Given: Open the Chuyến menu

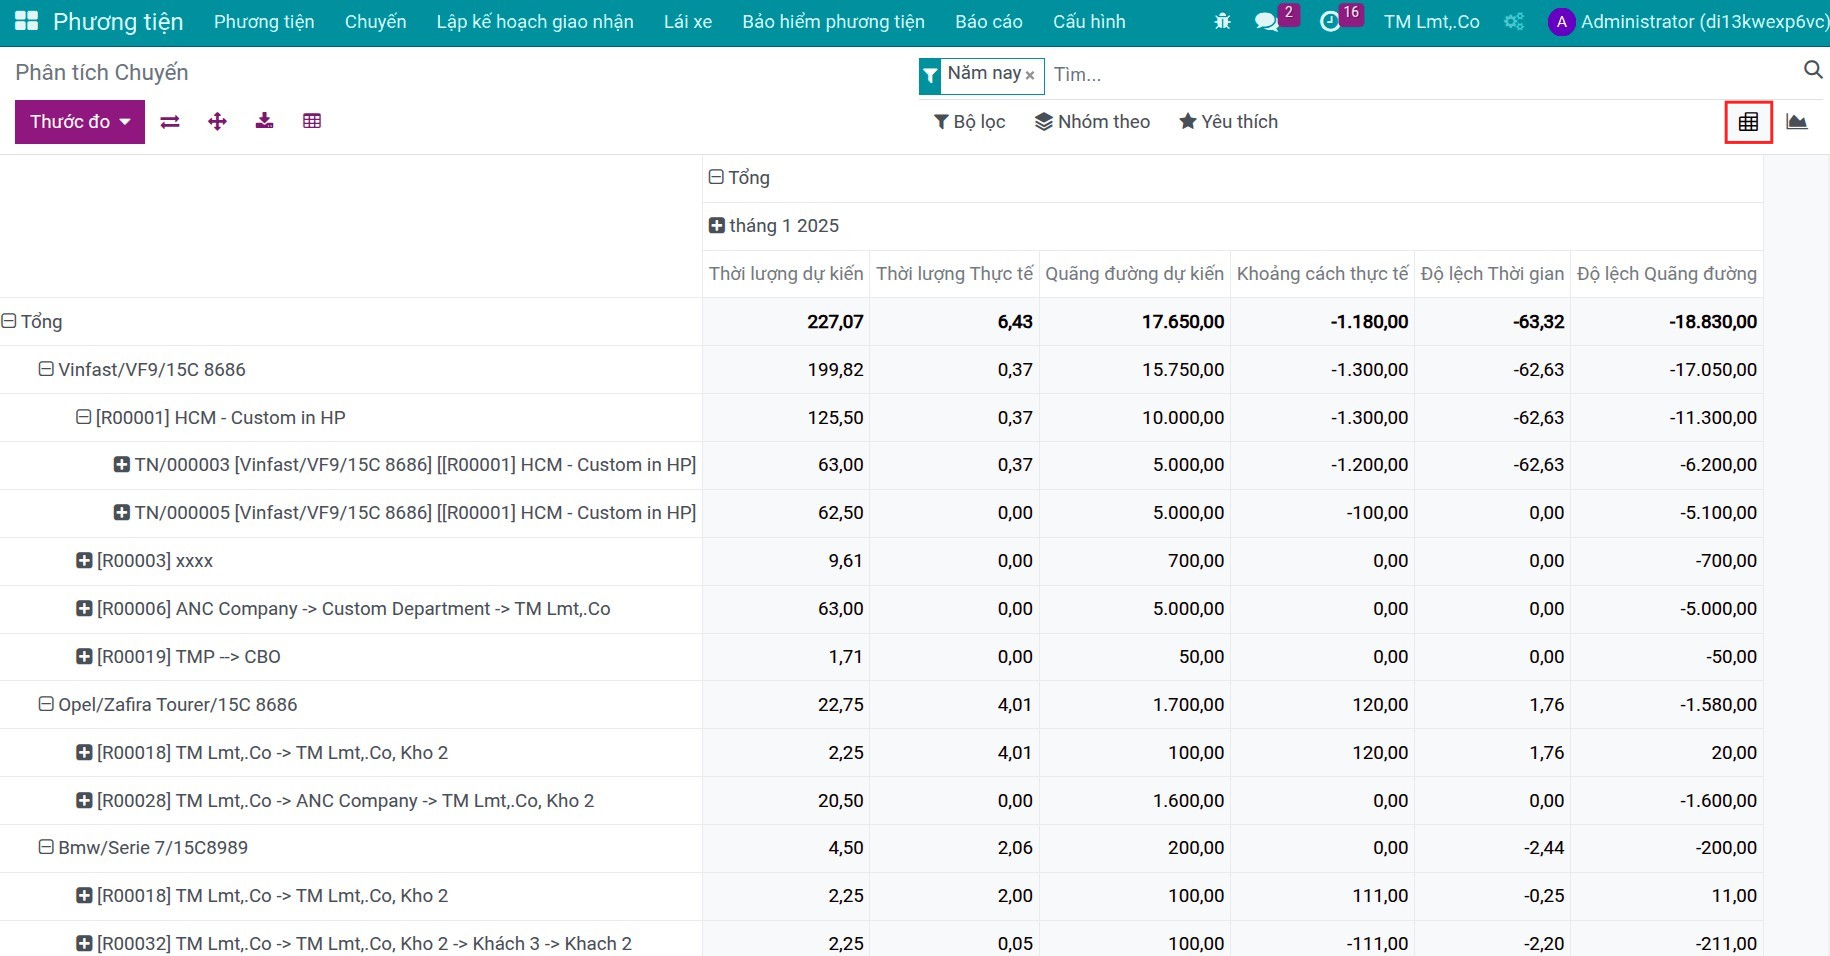Looking at the screenshot, I should click(x=375, y=21).
